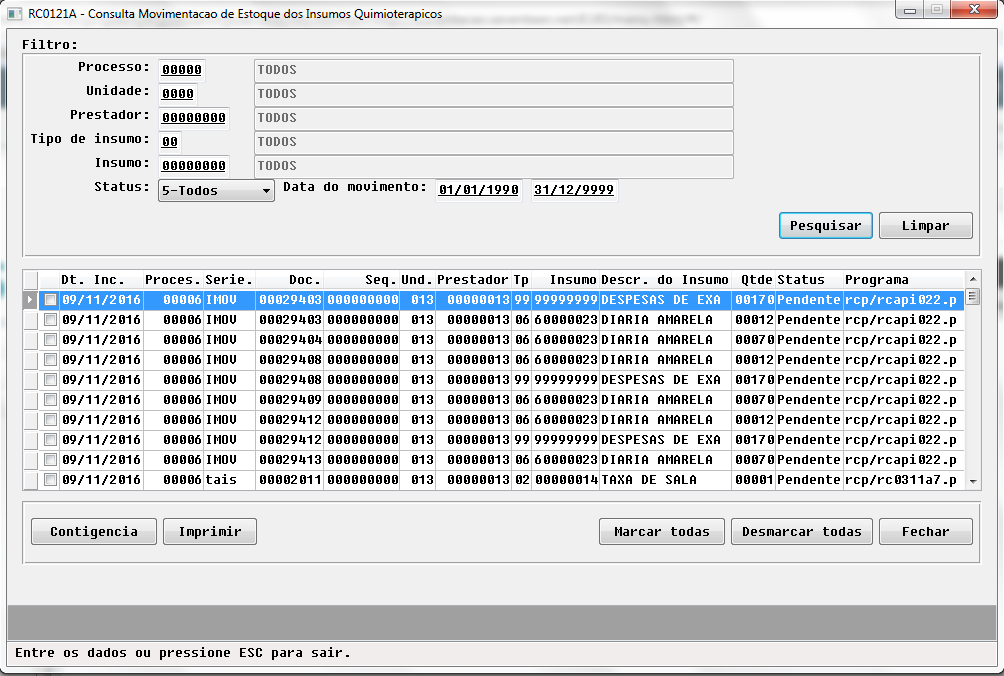Click start date field 01/01/1990

pos(478,190)
